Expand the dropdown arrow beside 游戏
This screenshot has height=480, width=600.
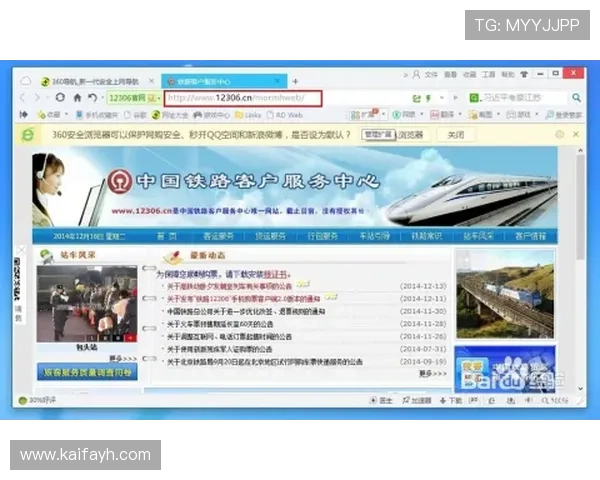(x=537, y=114)
